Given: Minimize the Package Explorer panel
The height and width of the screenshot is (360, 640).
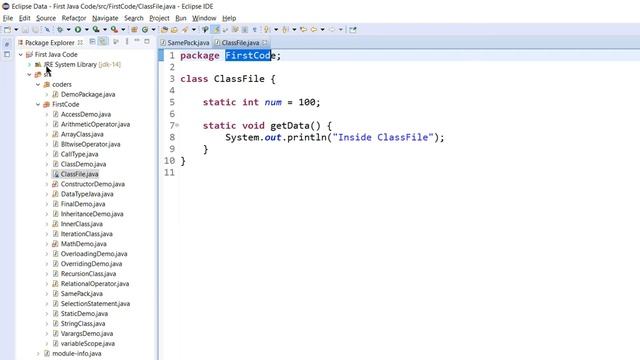Looking at the screenshot, I should coord(137,41).
